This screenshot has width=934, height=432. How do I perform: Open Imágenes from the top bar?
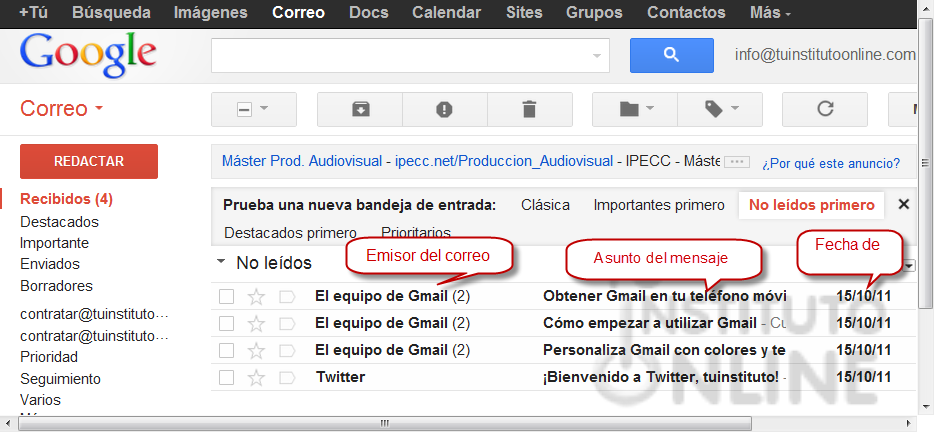(211, 13)
